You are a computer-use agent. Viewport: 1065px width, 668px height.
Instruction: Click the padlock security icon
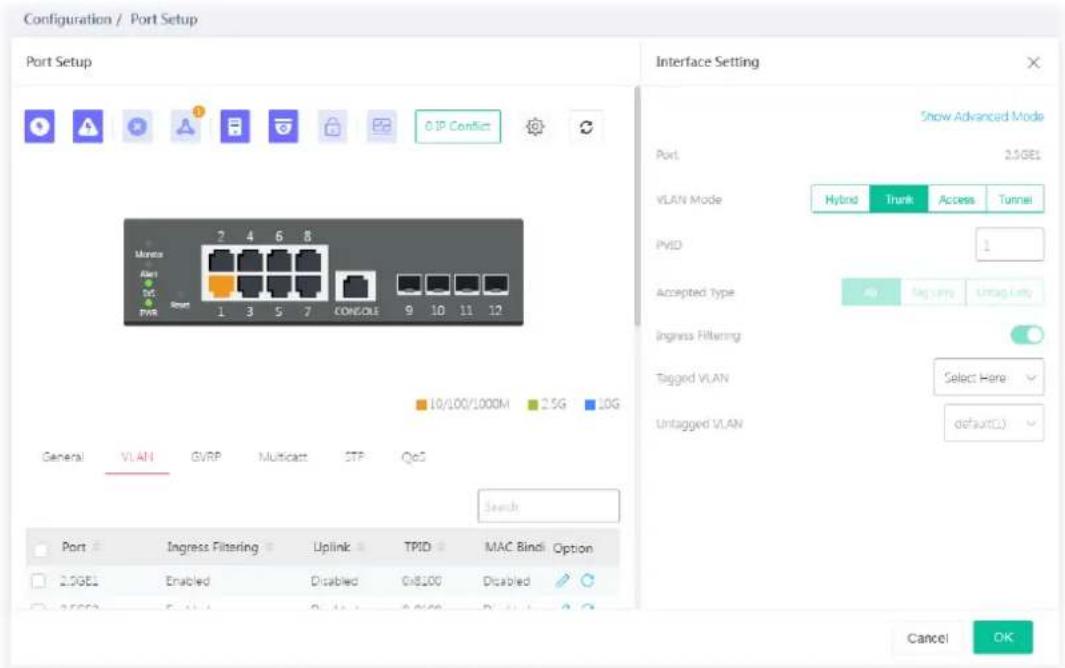(x=332, y=126)
